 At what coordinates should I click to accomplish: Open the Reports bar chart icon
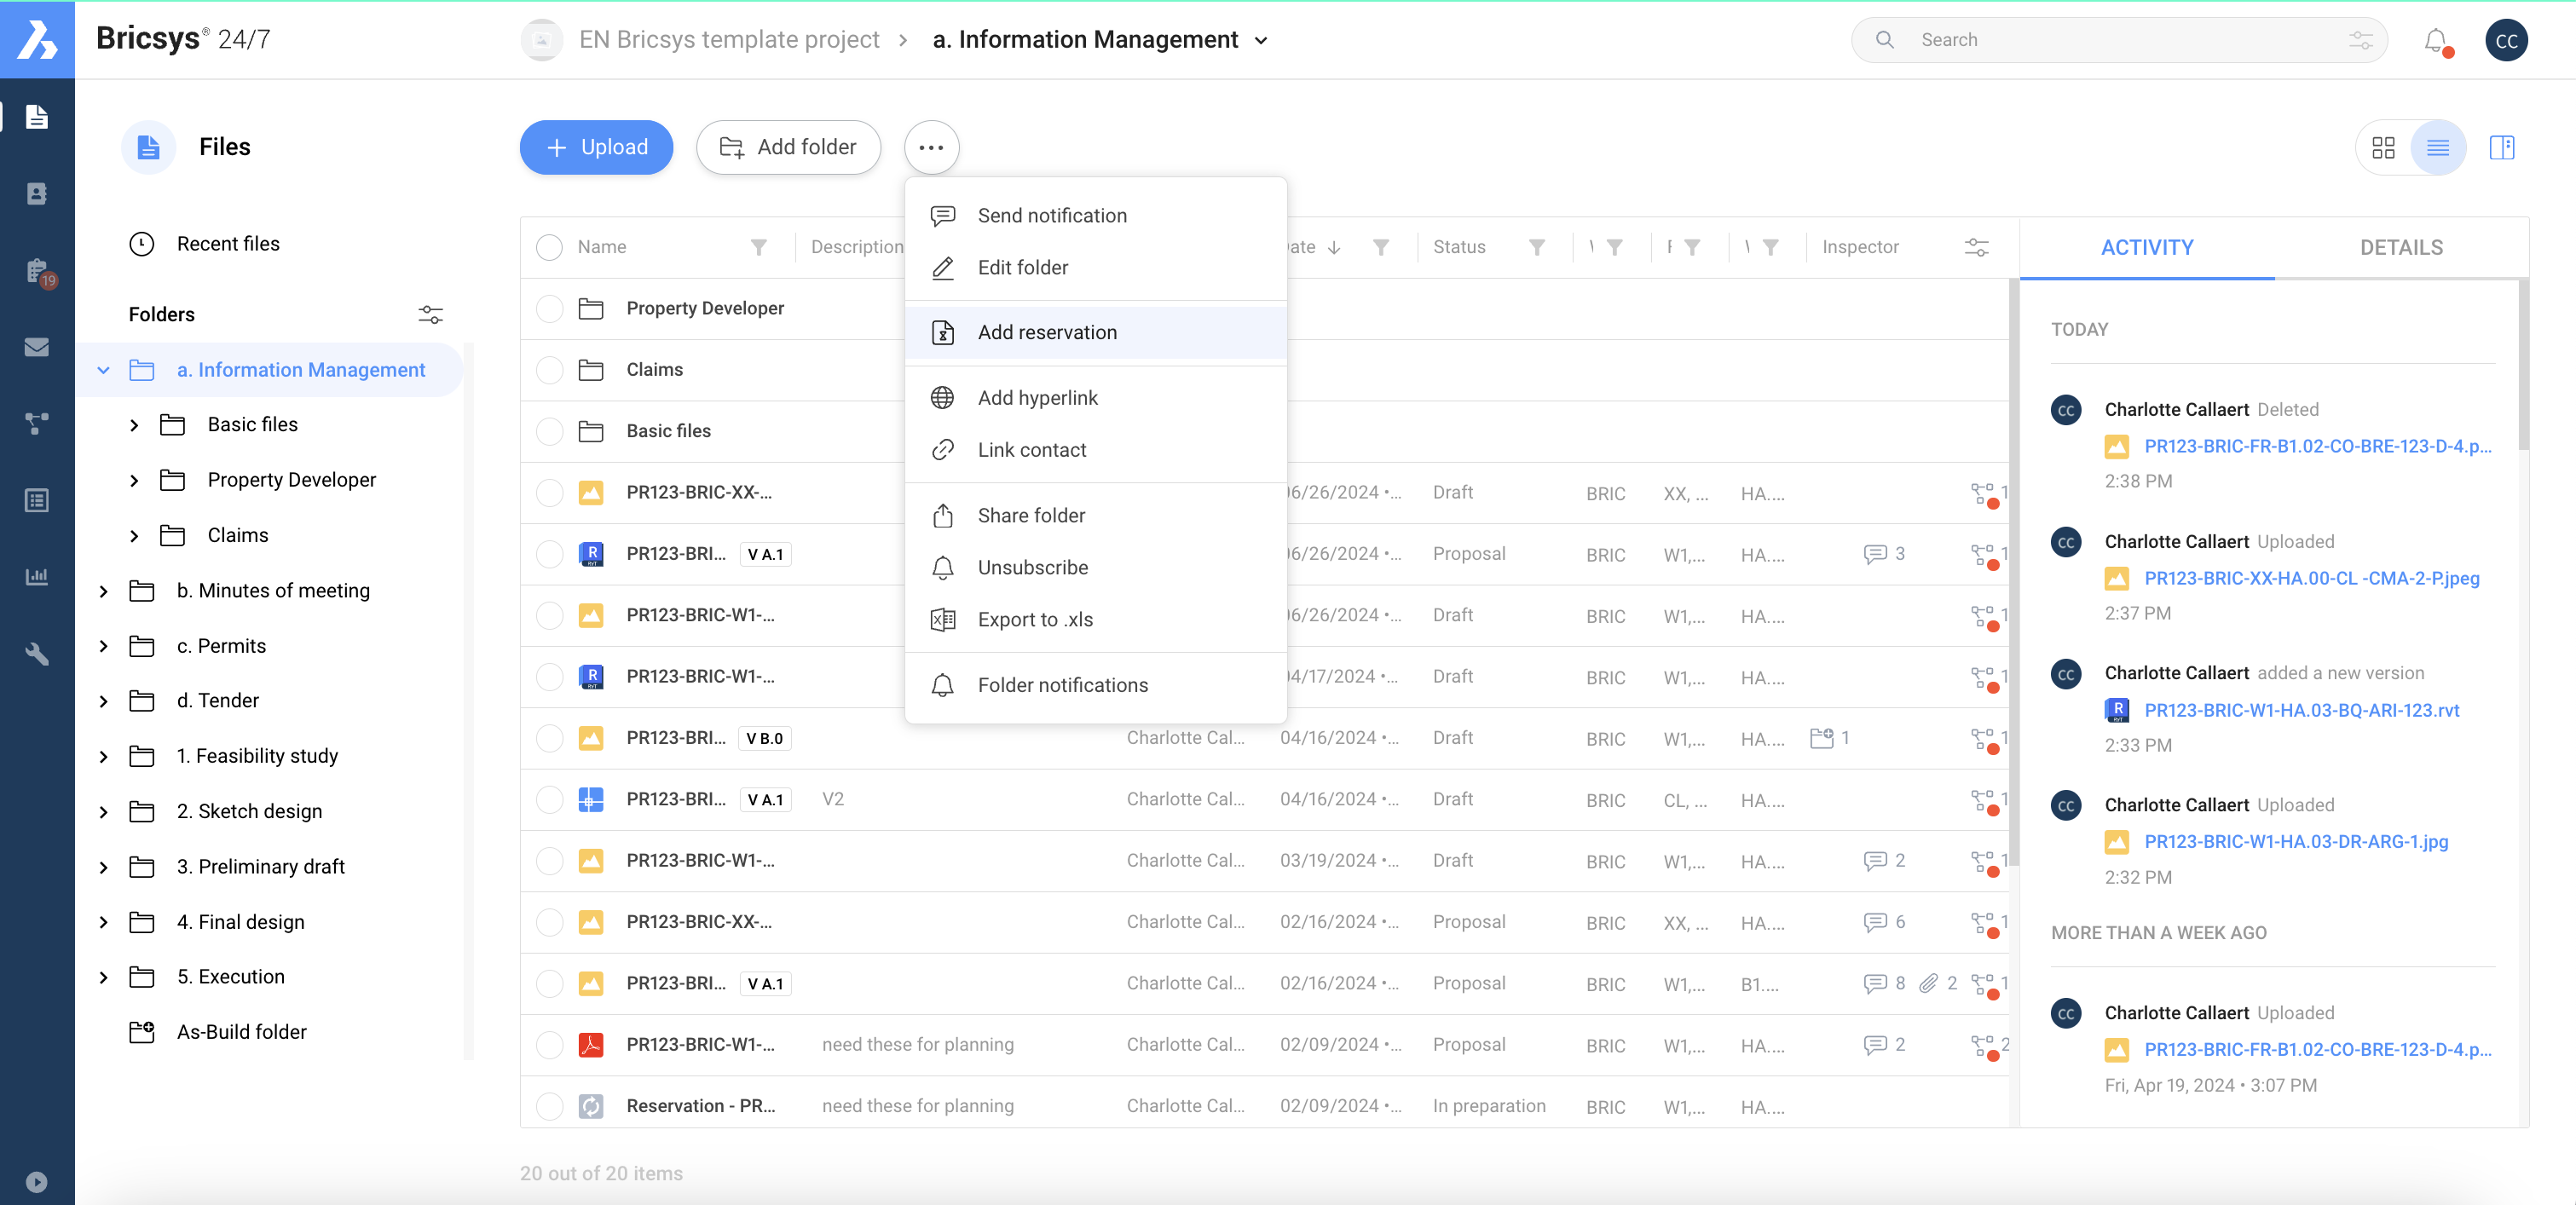[37, 576]
